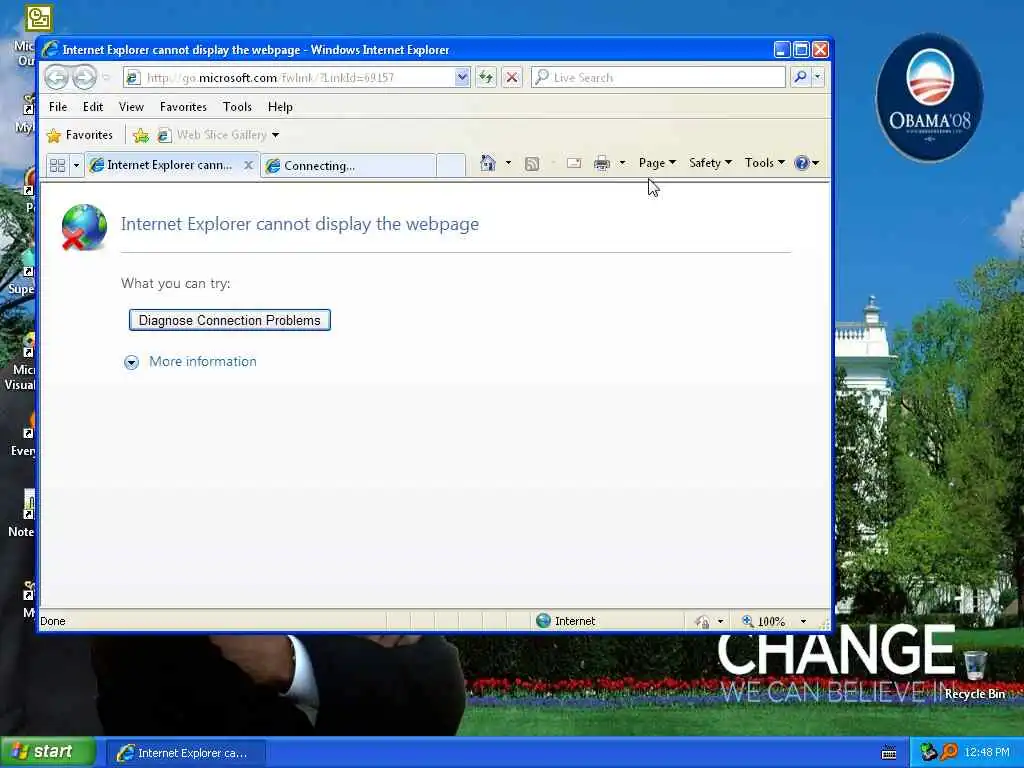The width and height of the screenshot is (1024, 768).
Task: Close the 'Internet Explorer cann...' tab
Action: (x=248, y=165)
